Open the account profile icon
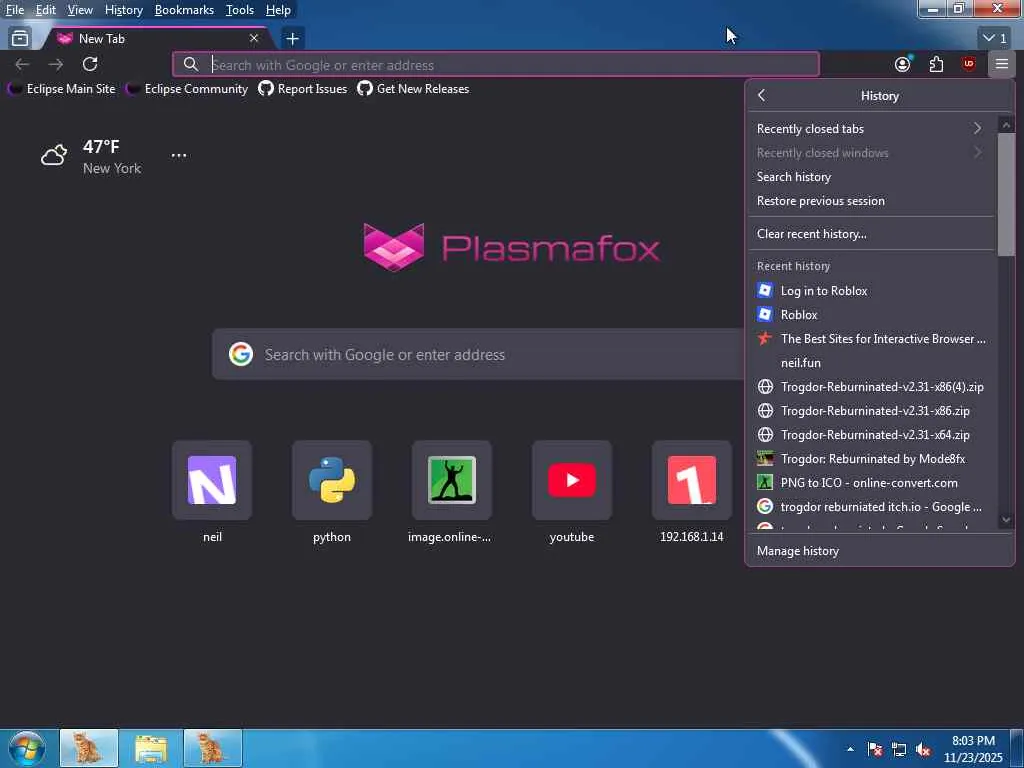Image resolution: width=1024 pixels, height=768 pixels. tap(903, 64)
